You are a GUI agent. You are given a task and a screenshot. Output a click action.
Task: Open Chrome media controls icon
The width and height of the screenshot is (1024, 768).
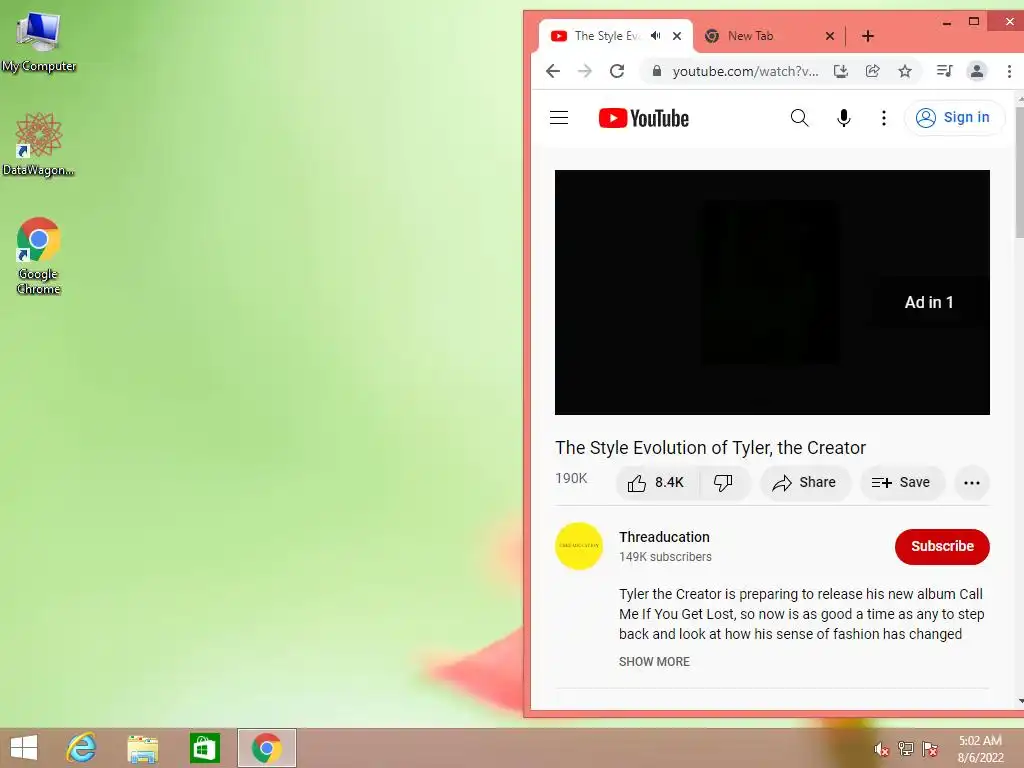944,71
